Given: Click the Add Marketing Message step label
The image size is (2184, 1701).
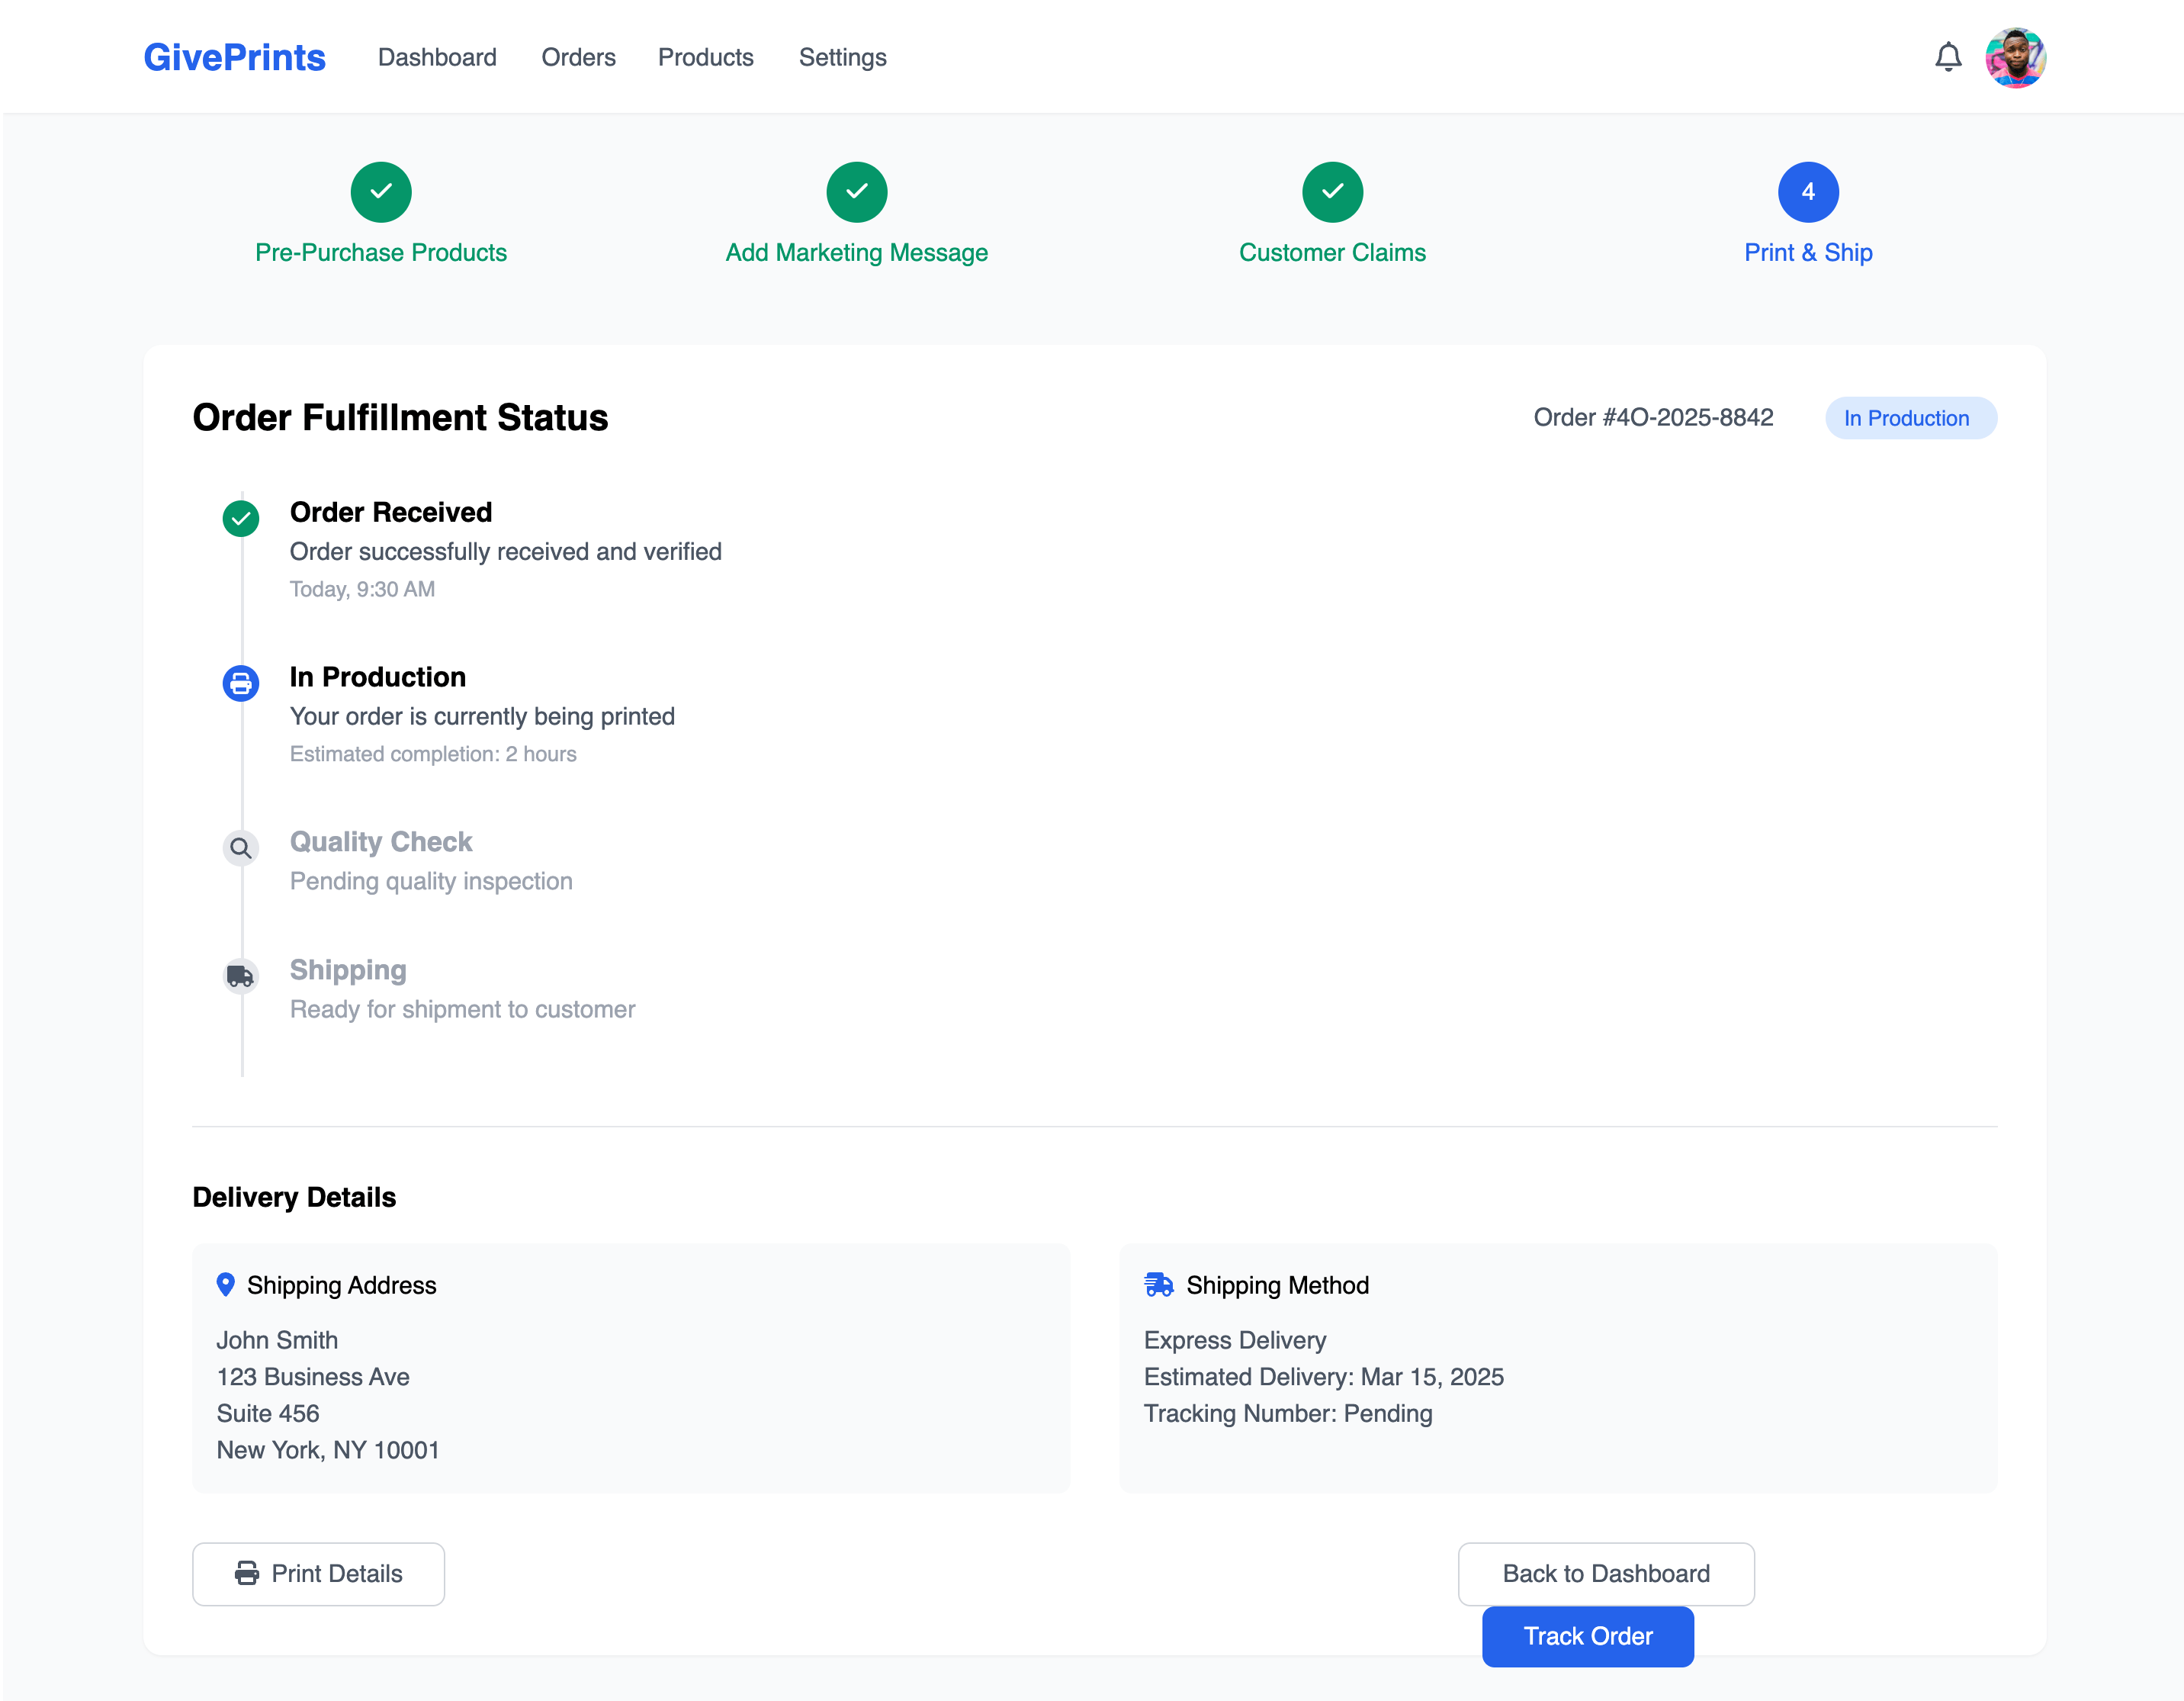Looking at the screenshot, I should pyautogui.click(x=857, y=252).
